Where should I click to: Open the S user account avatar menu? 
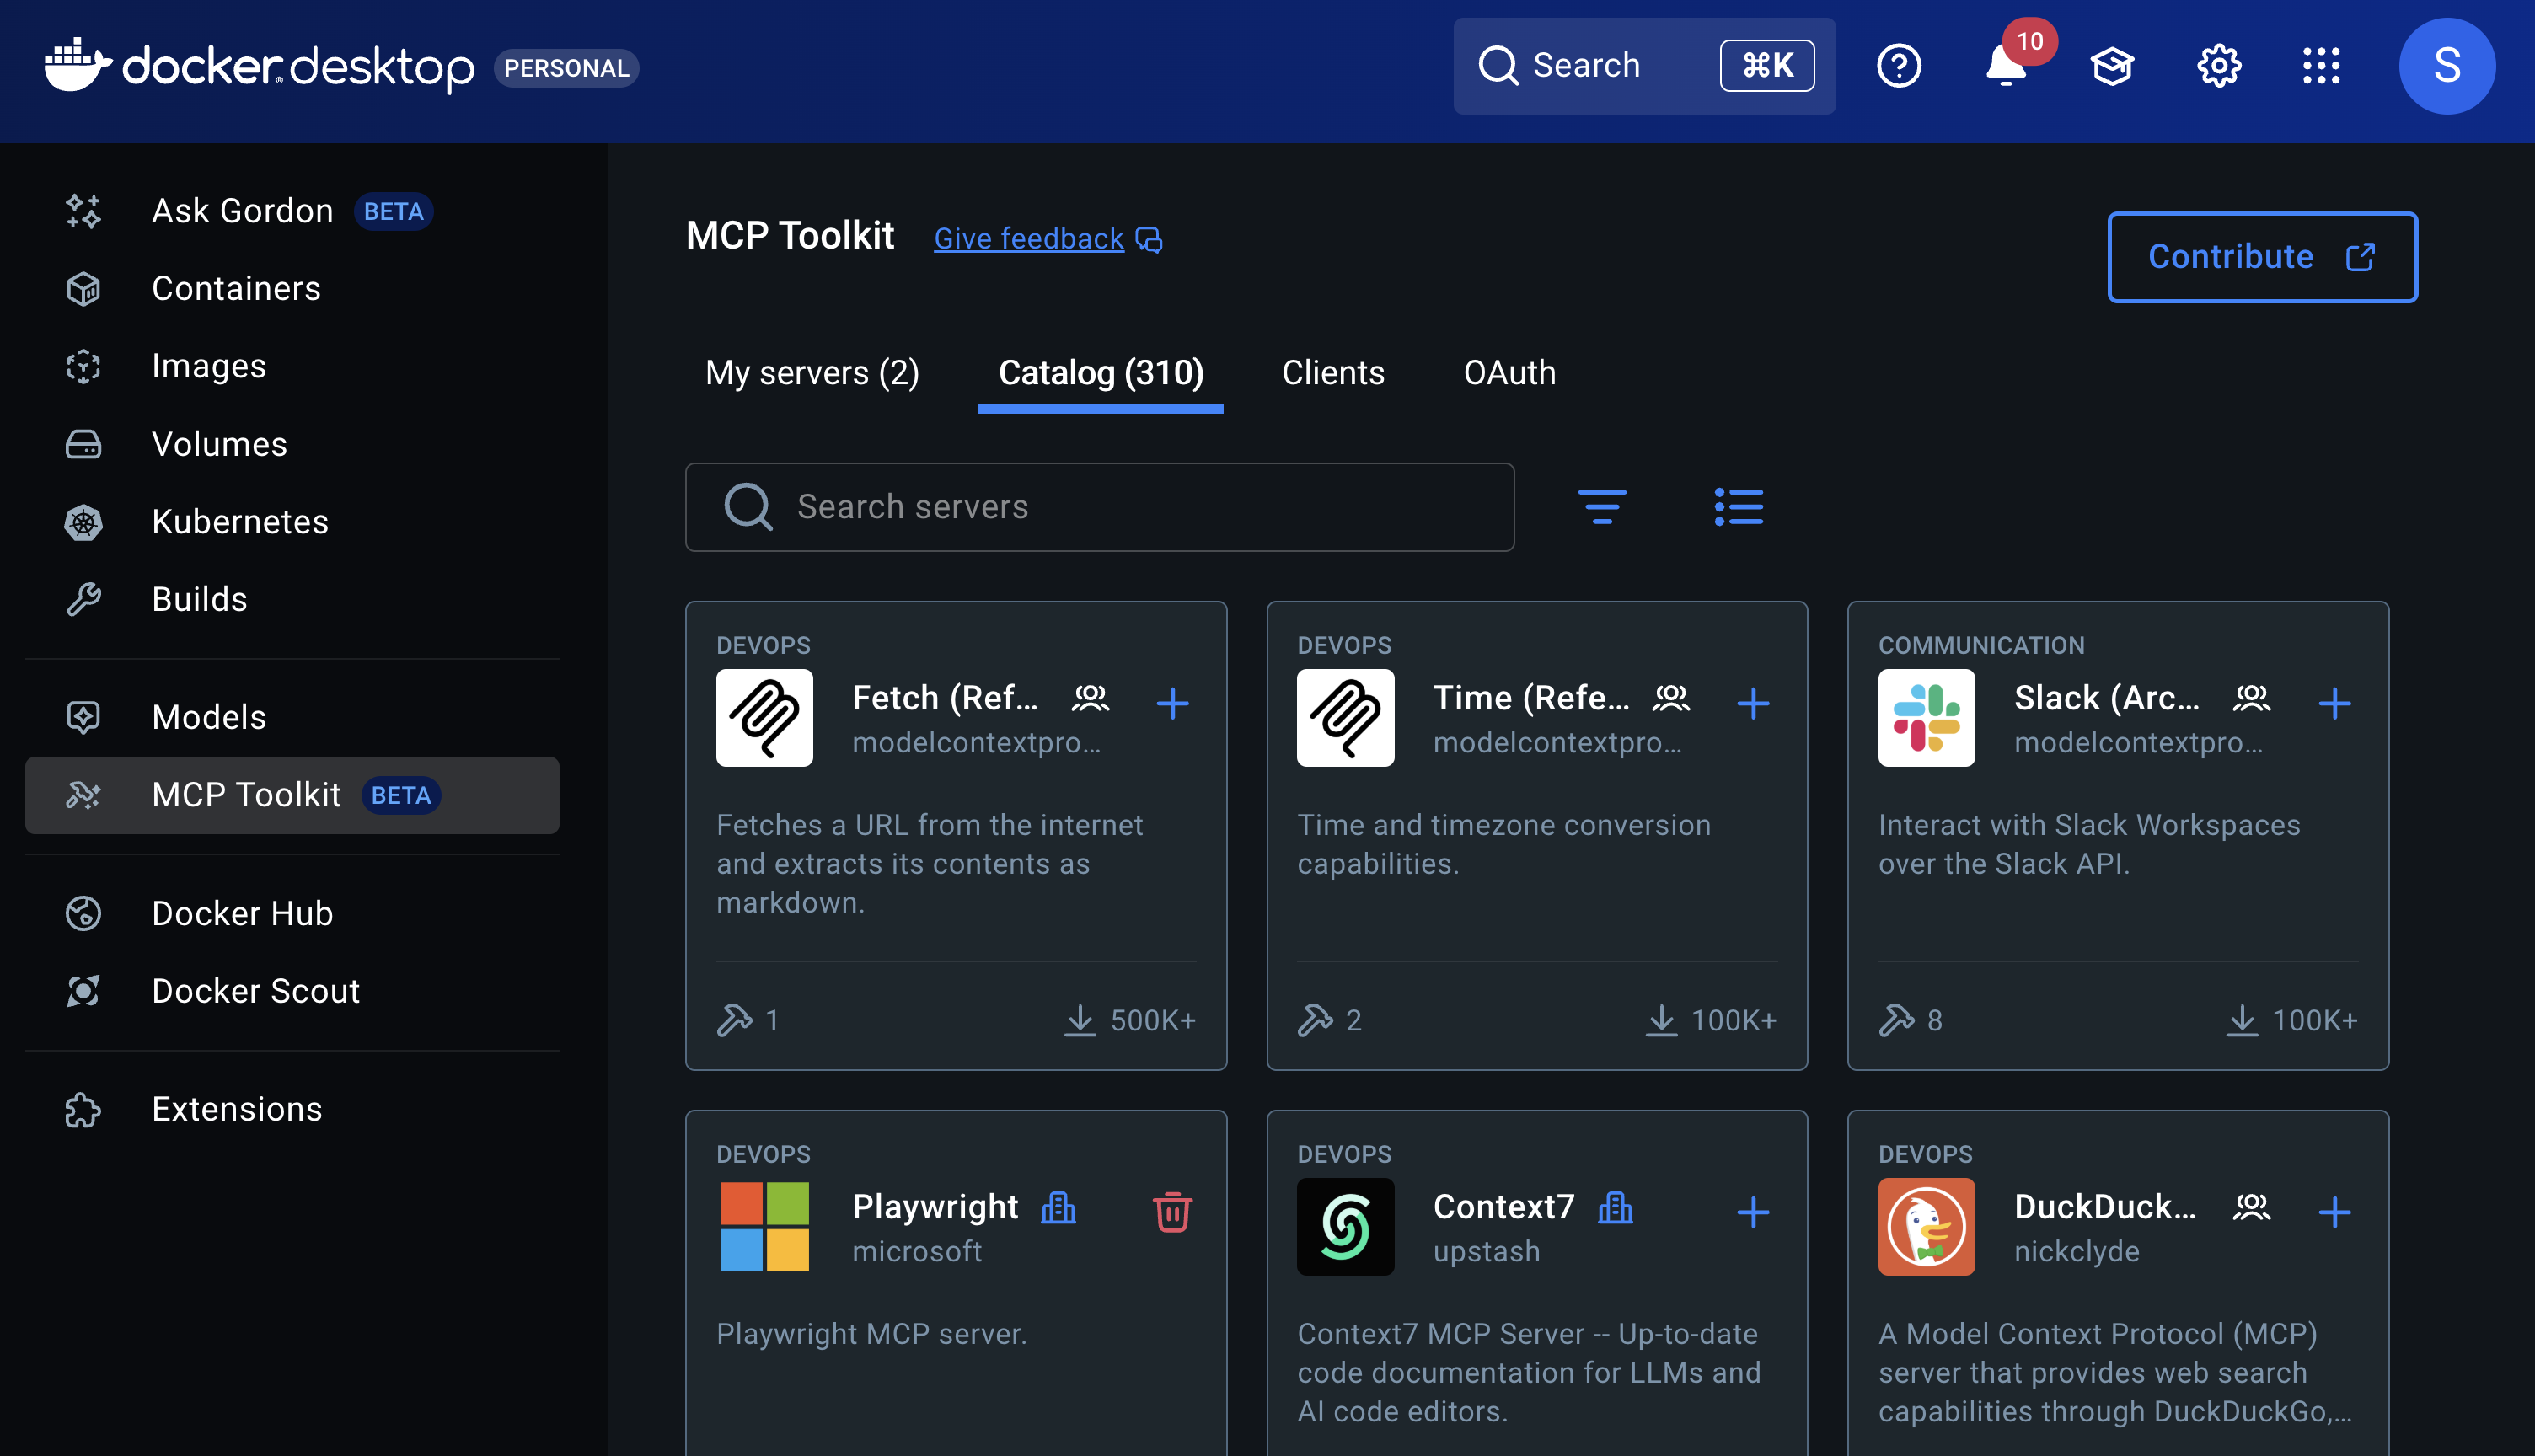(2446, 66)
